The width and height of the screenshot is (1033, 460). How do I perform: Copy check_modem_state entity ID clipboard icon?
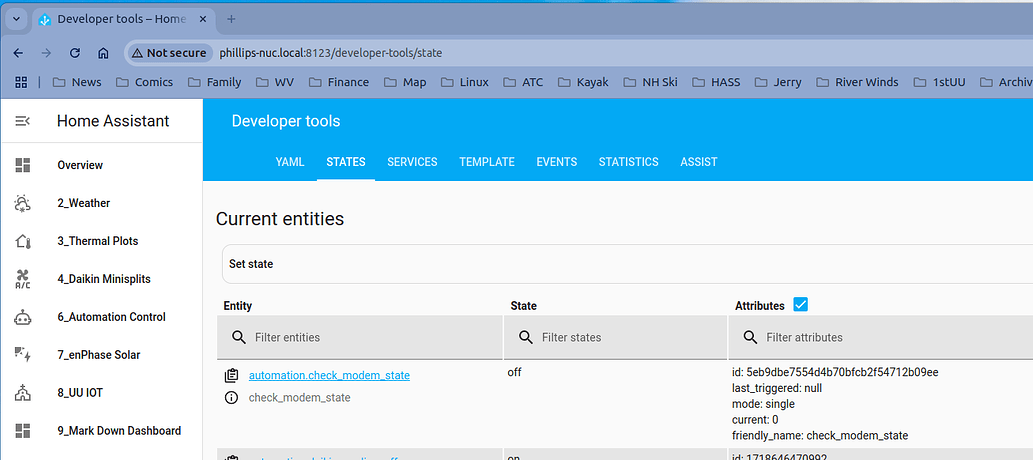(231, 376)
